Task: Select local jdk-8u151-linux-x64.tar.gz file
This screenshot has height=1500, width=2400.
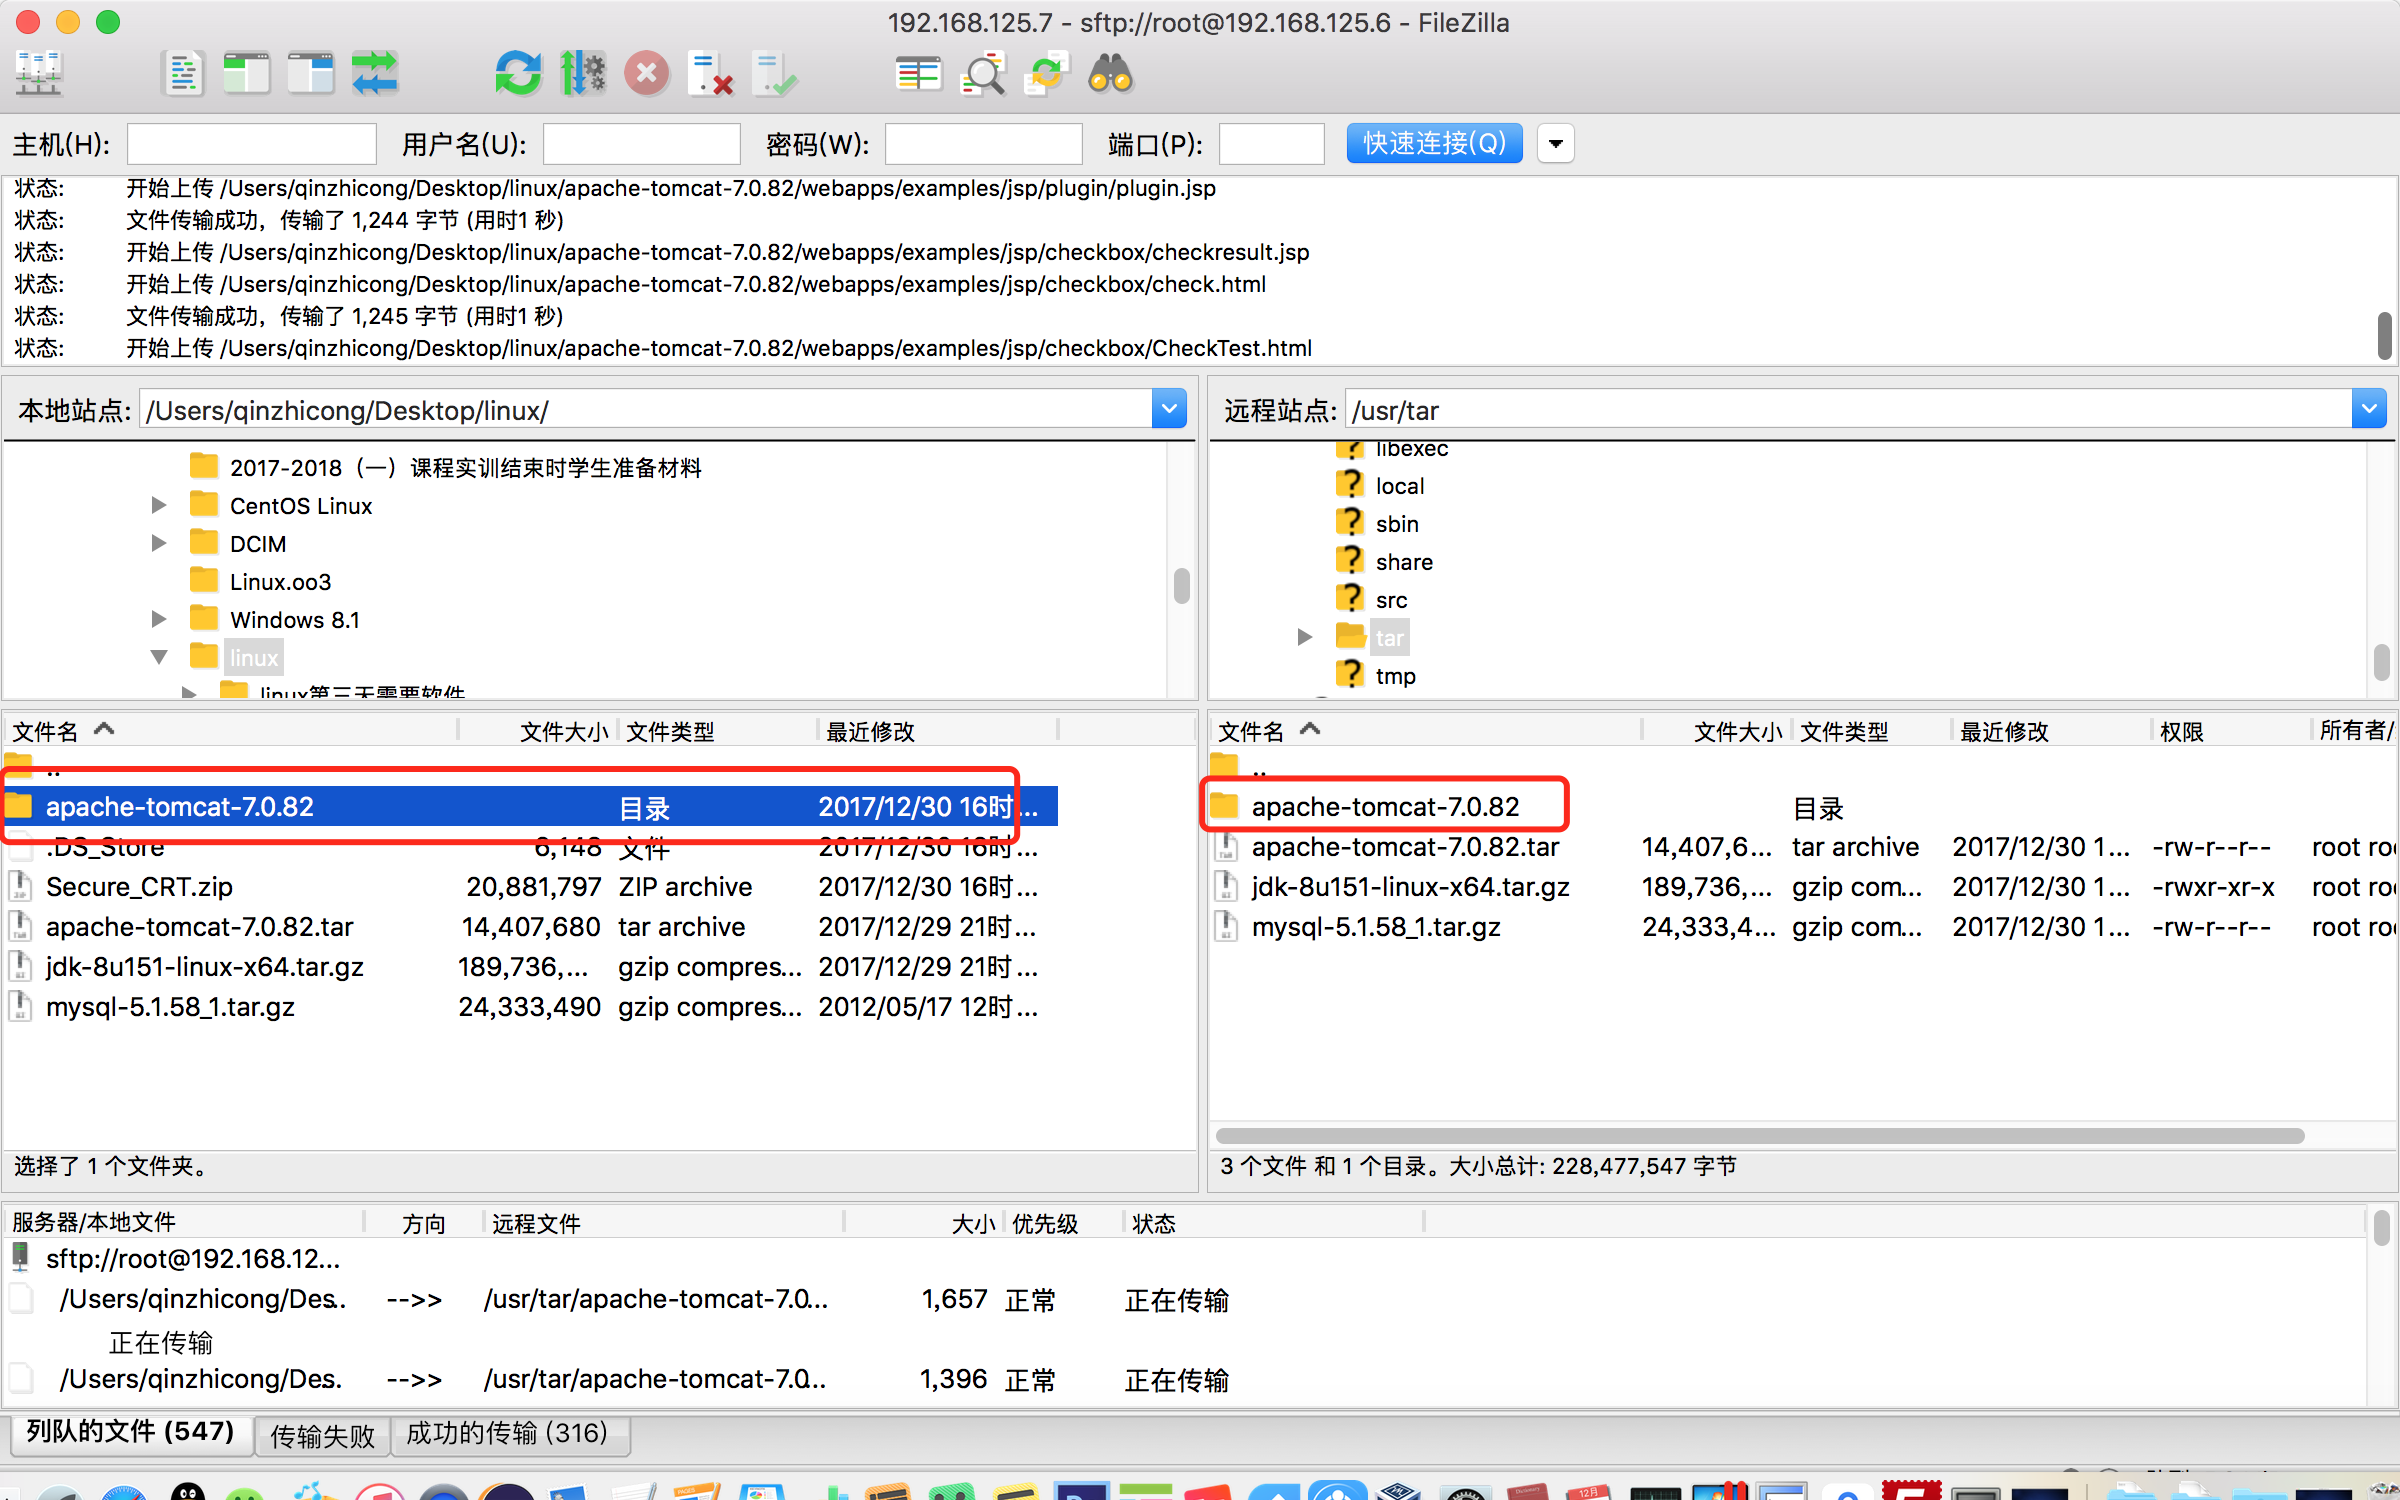Action: coord(530,967)
